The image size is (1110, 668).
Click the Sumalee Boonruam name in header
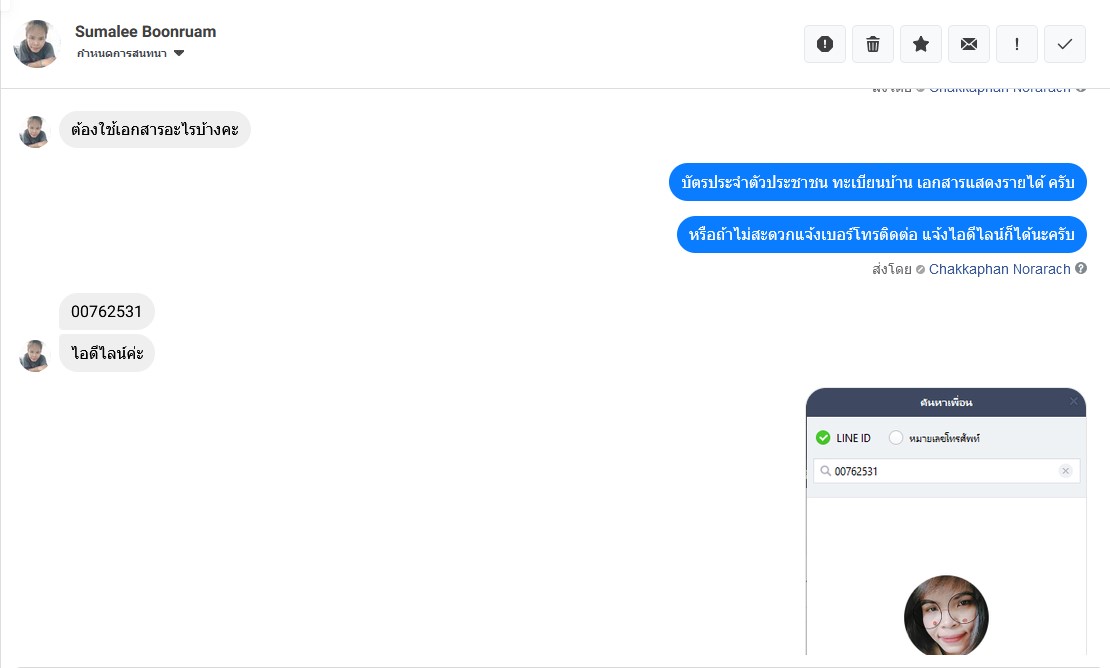tap(145, 31)
